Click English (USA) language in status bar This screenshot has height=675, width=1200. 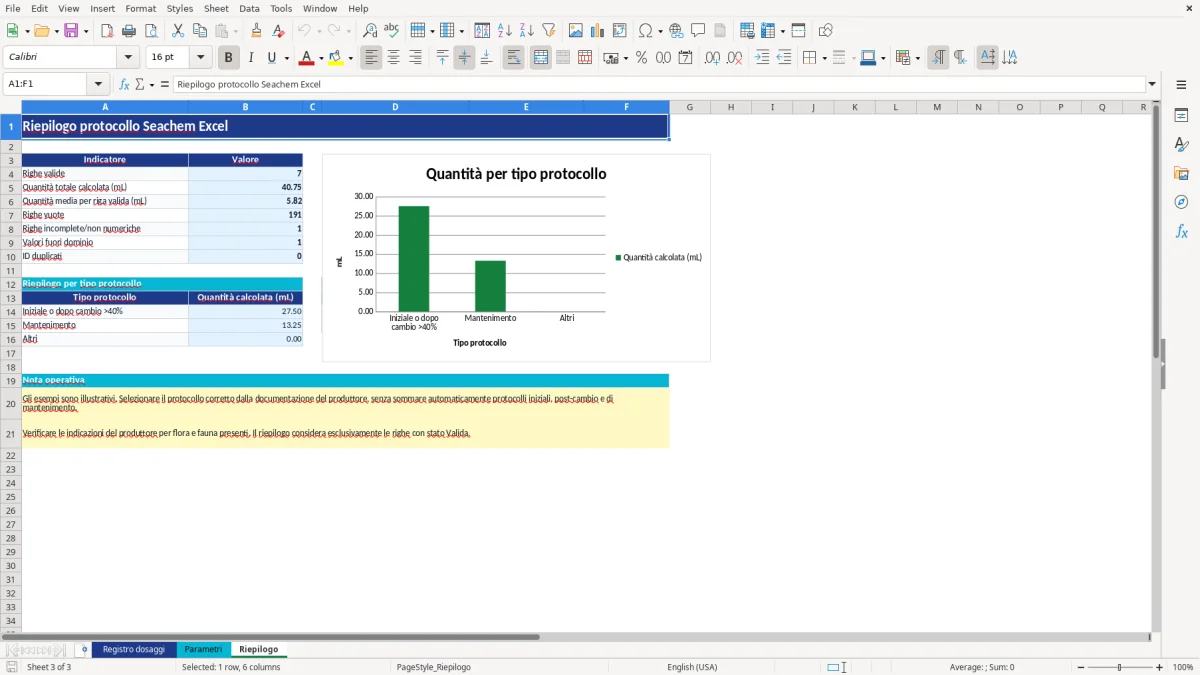692,667
